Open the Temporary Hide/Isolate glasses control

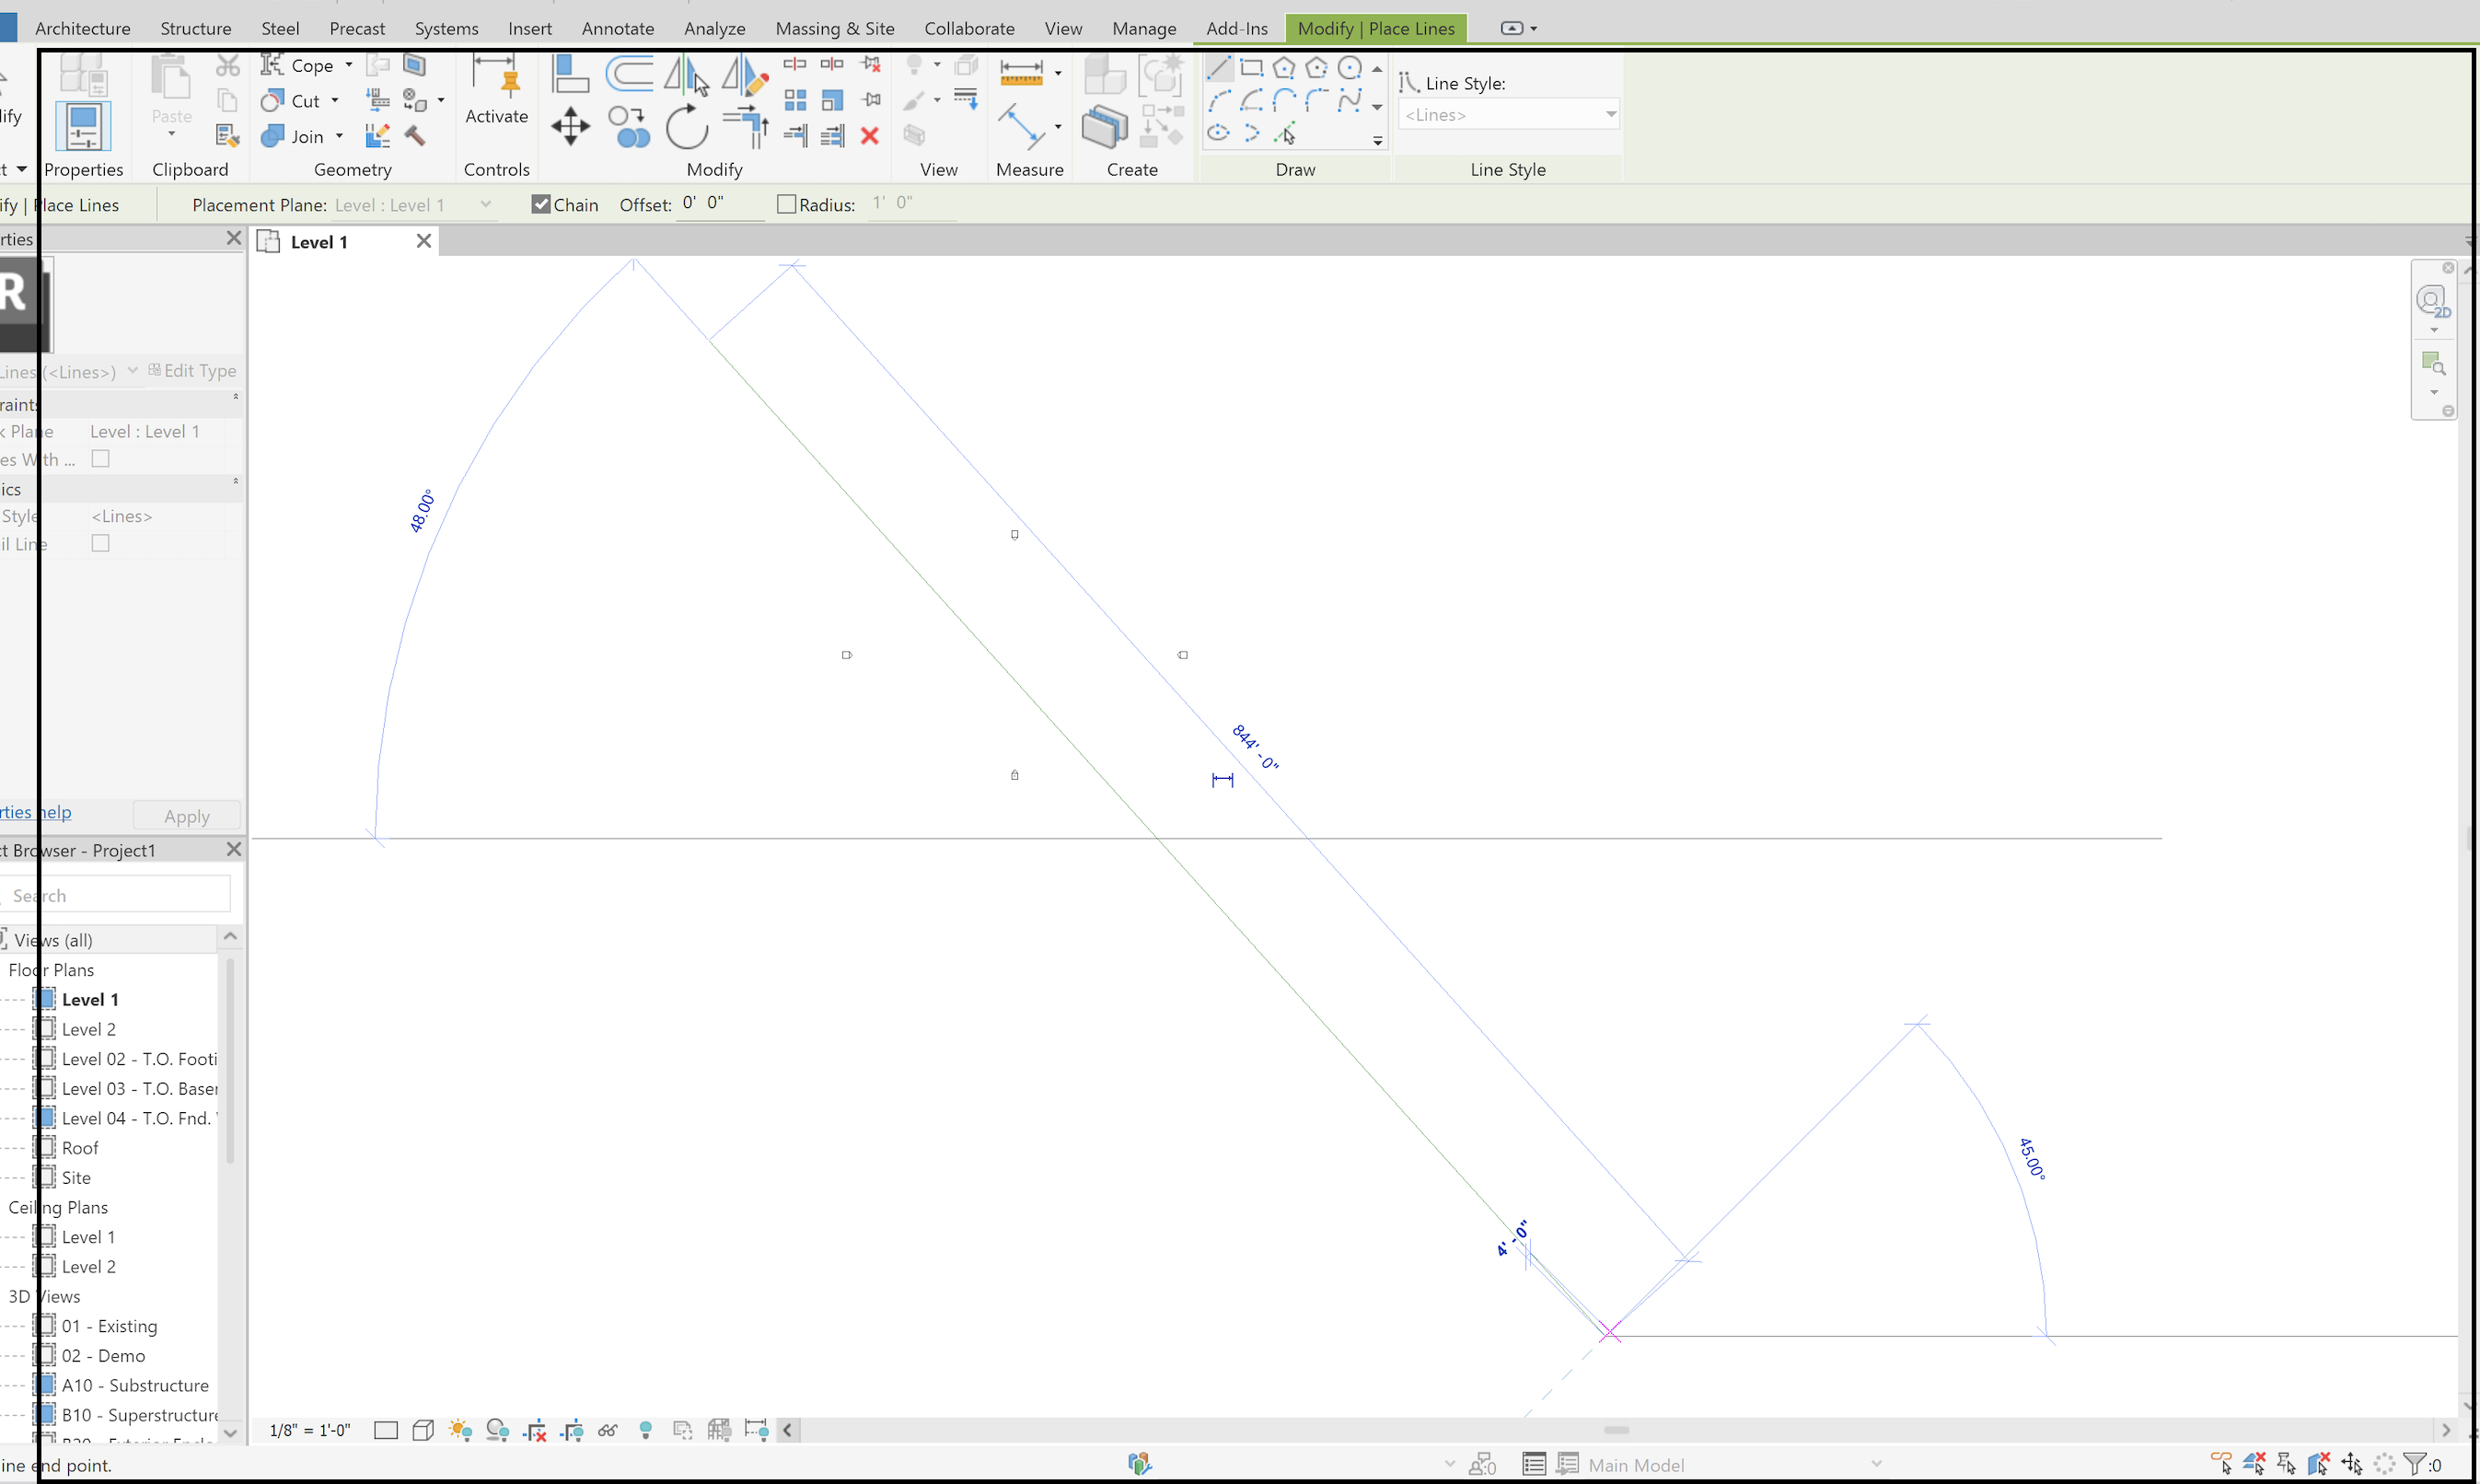(608, 1430)
